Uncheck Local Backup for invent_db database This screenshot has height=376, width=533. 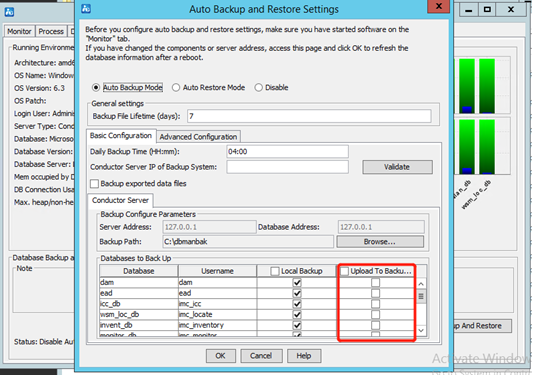coord(297,325)
